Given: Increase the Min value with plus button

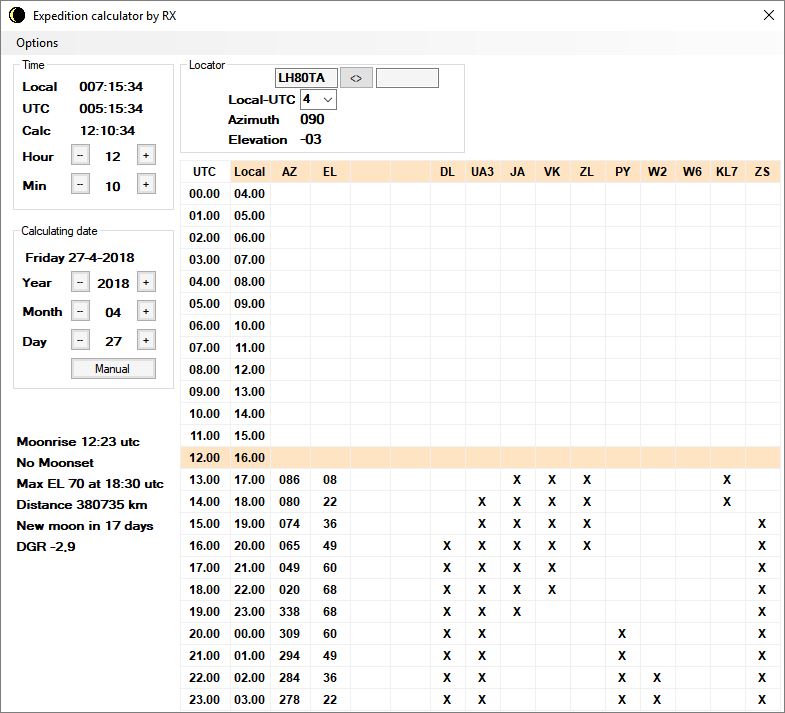Looking at the screenshot, I should click(x=146, y=184).
